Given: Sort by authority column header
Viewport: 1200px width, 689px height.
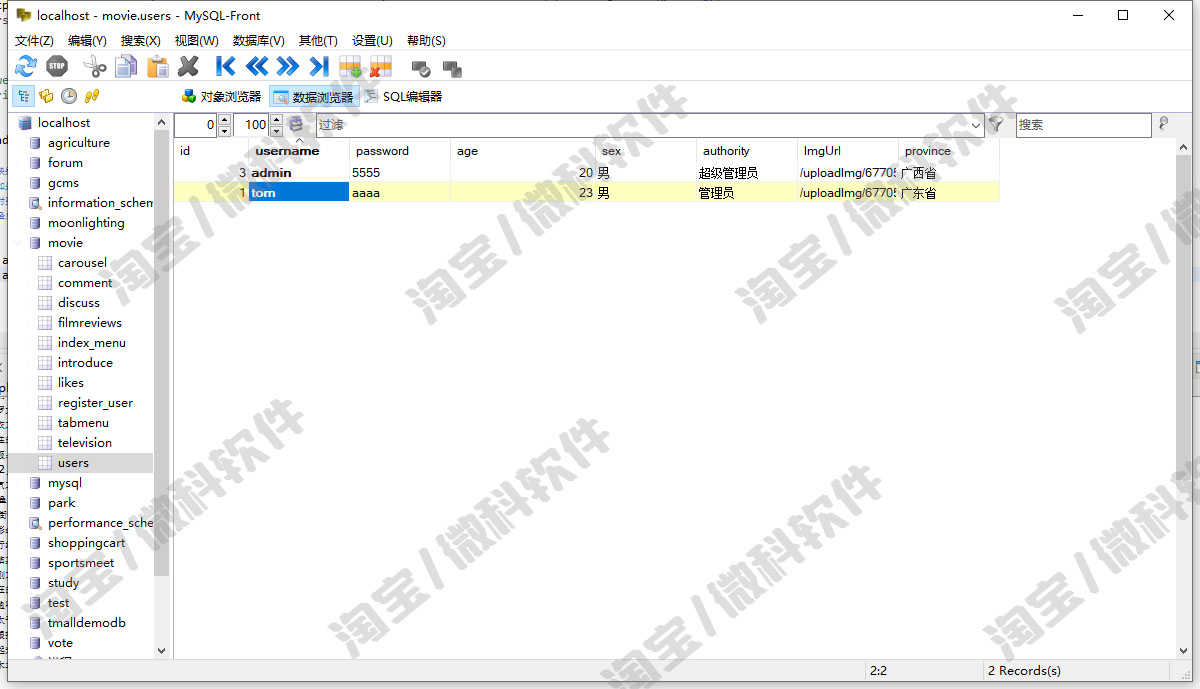Looking at the screenshot, I should click(747, 151).
